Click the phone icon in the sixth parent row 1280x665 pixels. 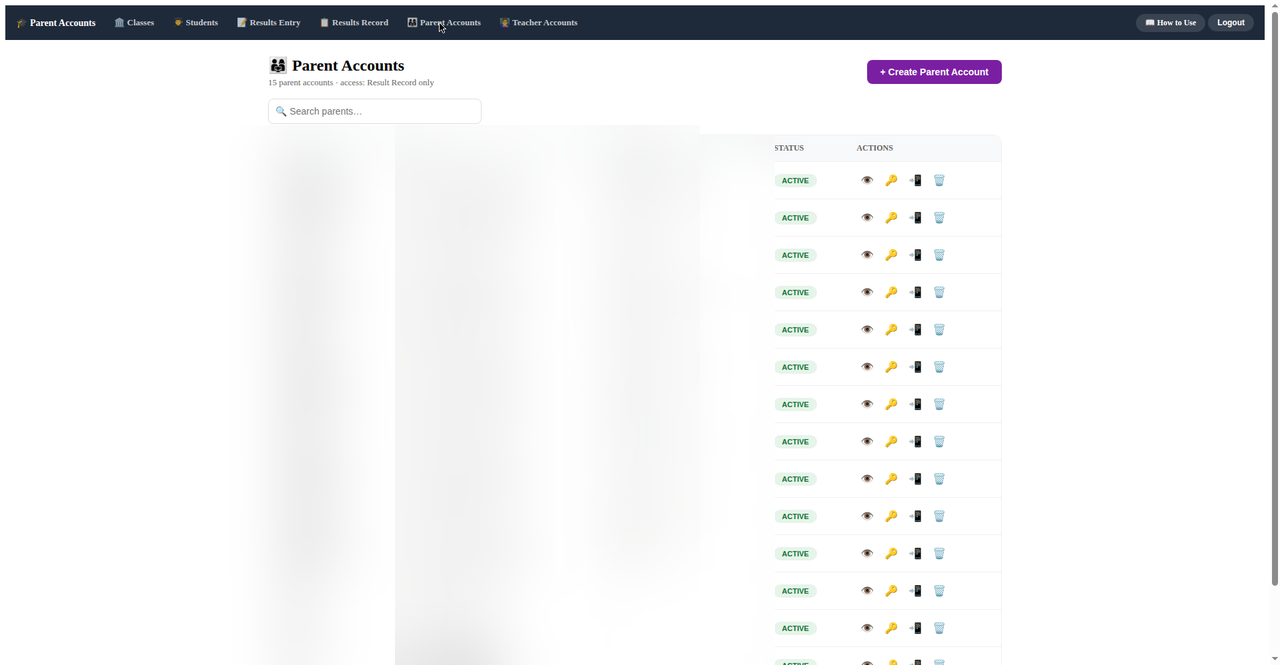(x=915, y=367)
